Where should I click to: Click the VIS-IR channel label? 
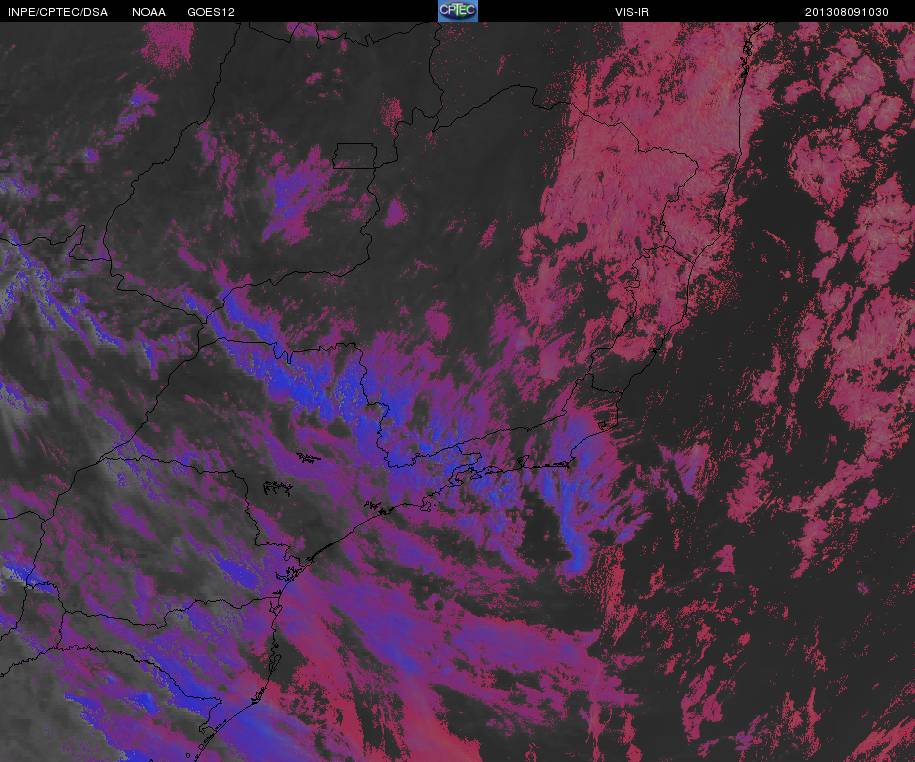(x=632, y=12)
